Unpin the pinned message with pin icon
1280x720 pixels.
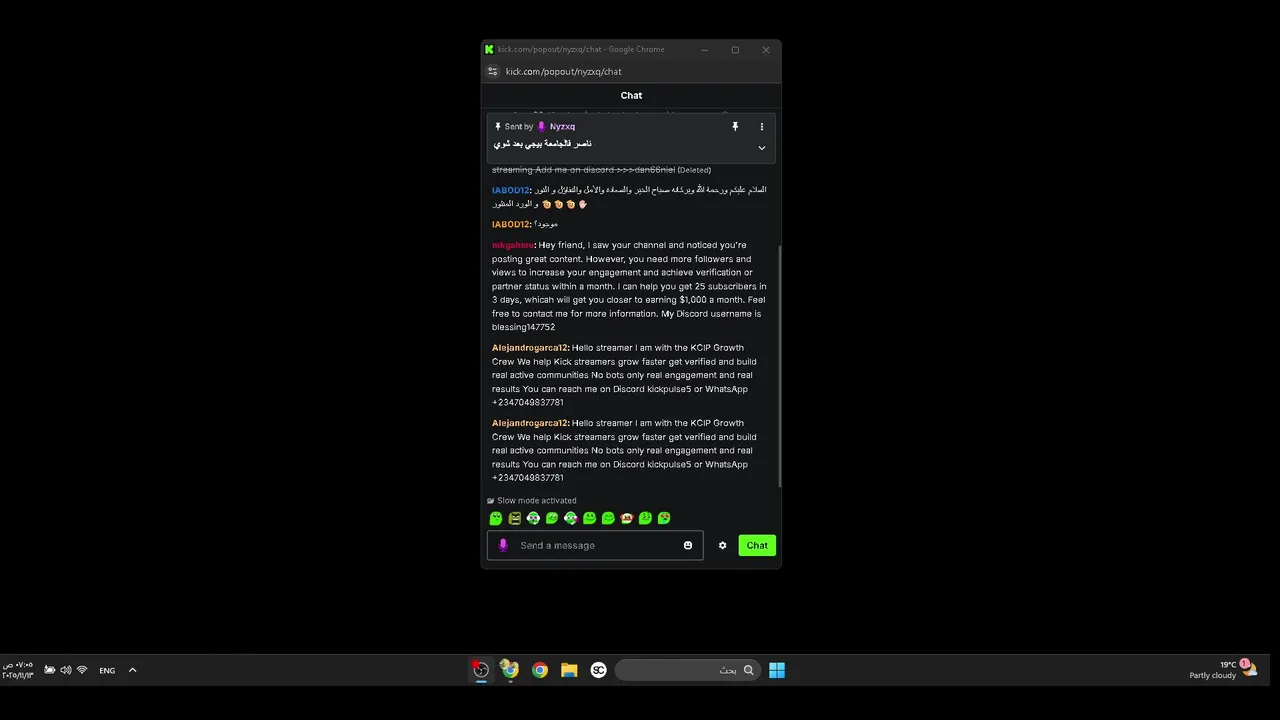(x=735, y=127)
